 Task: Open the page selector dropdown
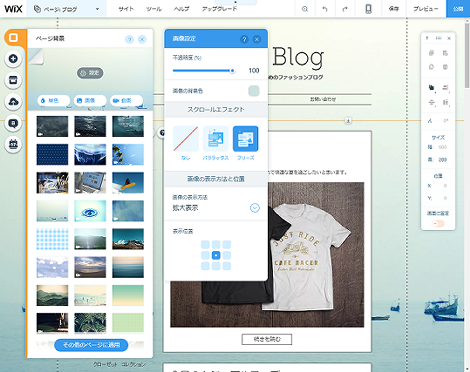(67, 9)
